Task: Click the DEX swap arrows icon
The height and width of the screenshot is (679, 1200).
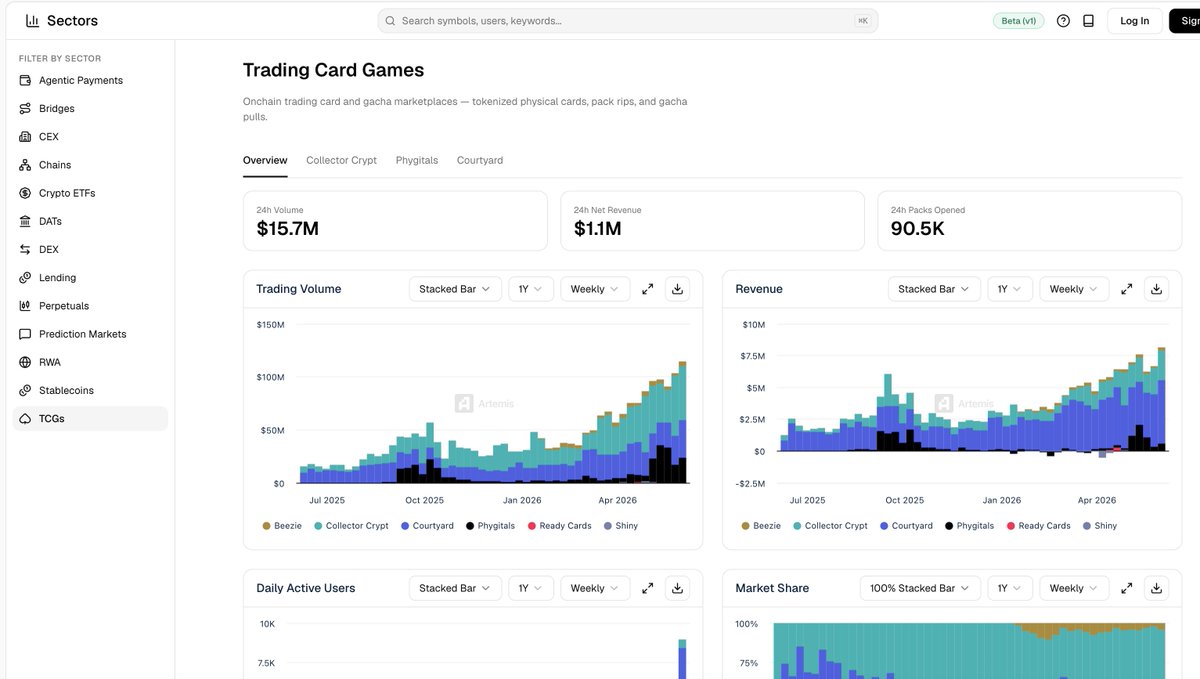Action: pyautogui.click(x=25, y=249)
